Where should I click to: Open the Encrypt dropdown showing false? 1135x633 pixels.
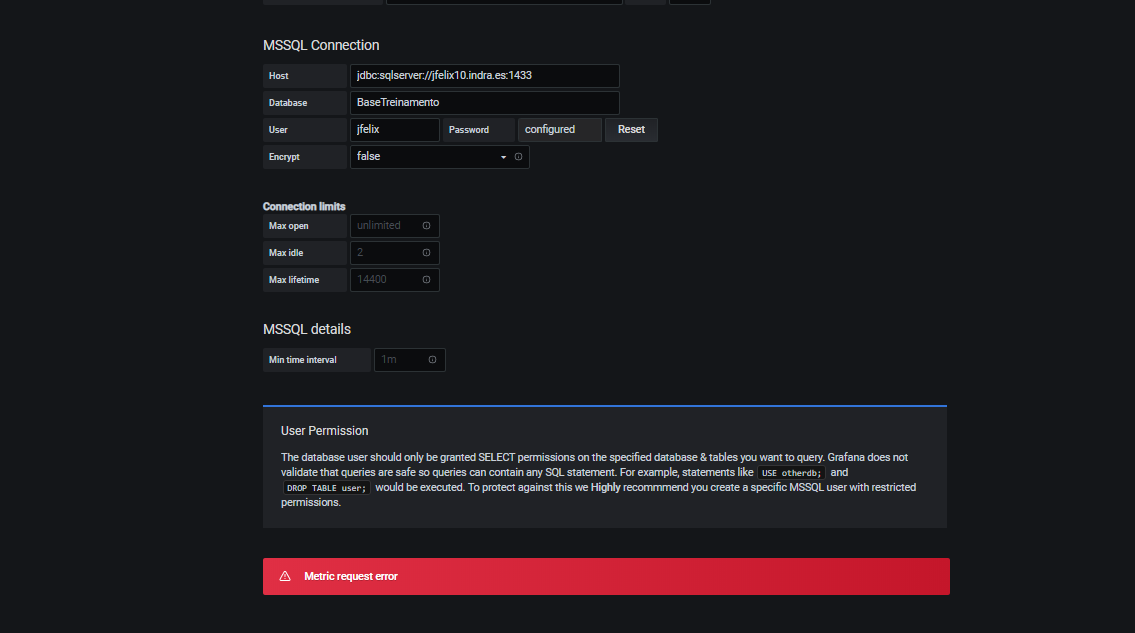click(x=430, y=156)
